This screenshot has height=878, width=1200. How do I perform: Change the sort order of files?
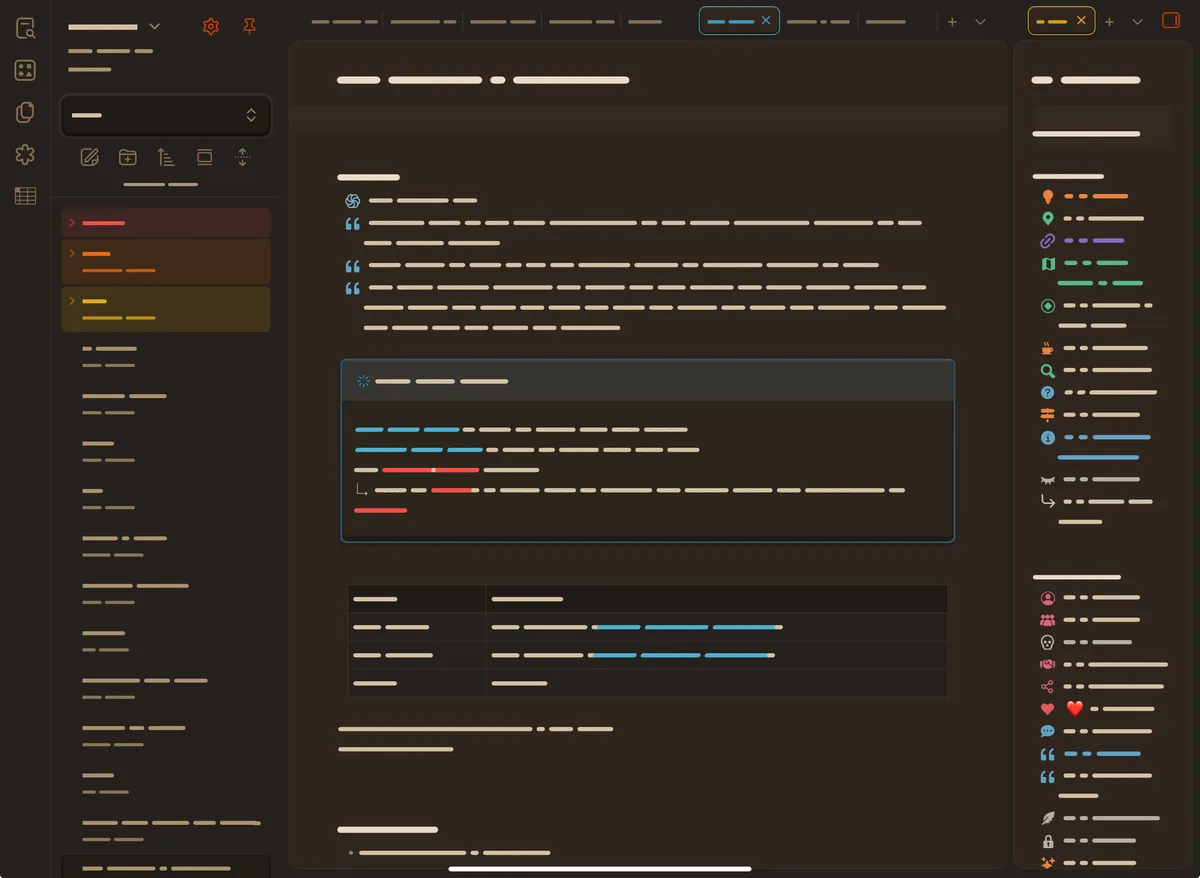coord(166,157)
